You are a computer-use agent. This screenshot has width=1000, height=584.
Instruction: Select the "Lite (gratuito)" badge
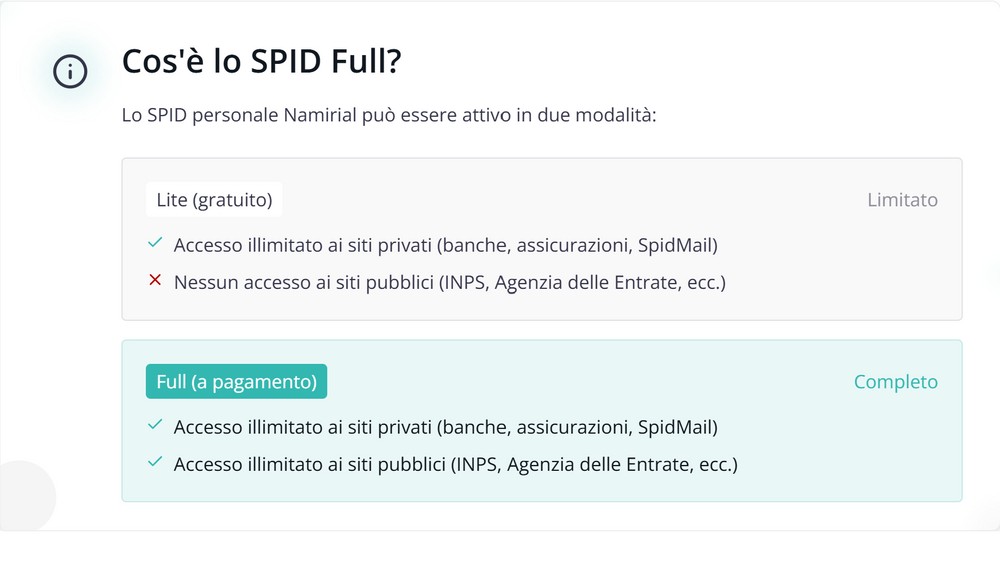point(214,200)
